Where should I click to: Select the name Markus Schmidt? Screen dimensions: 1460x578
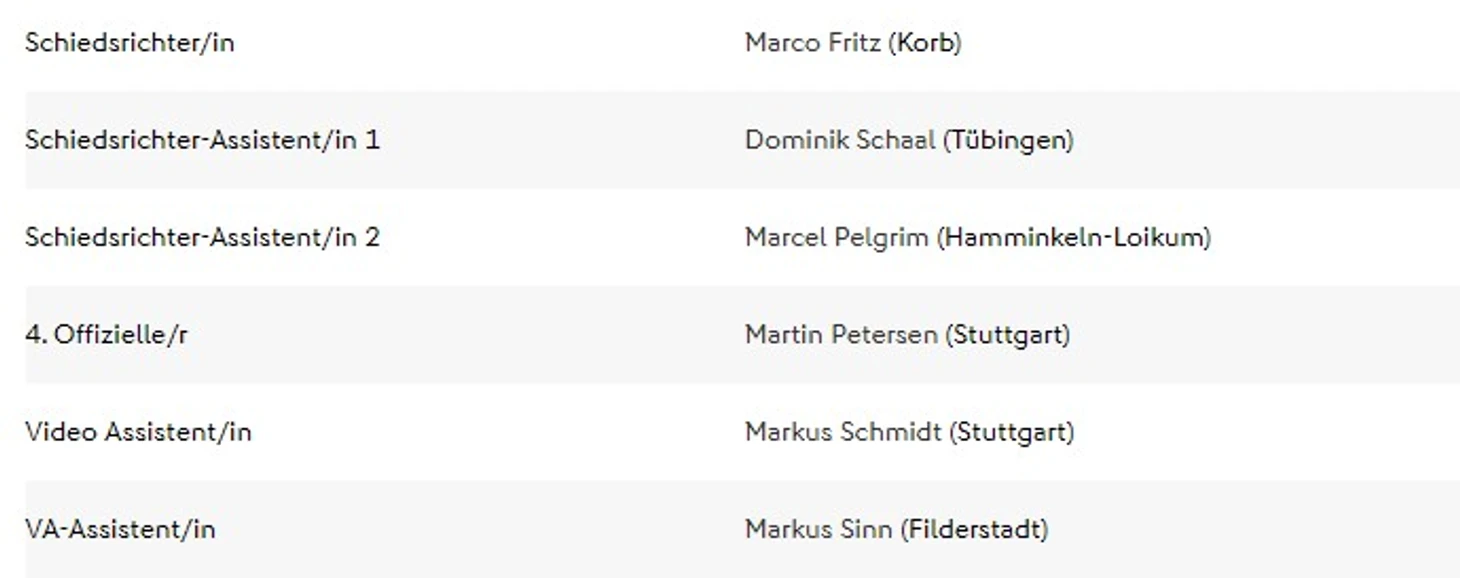coord(842,432)
